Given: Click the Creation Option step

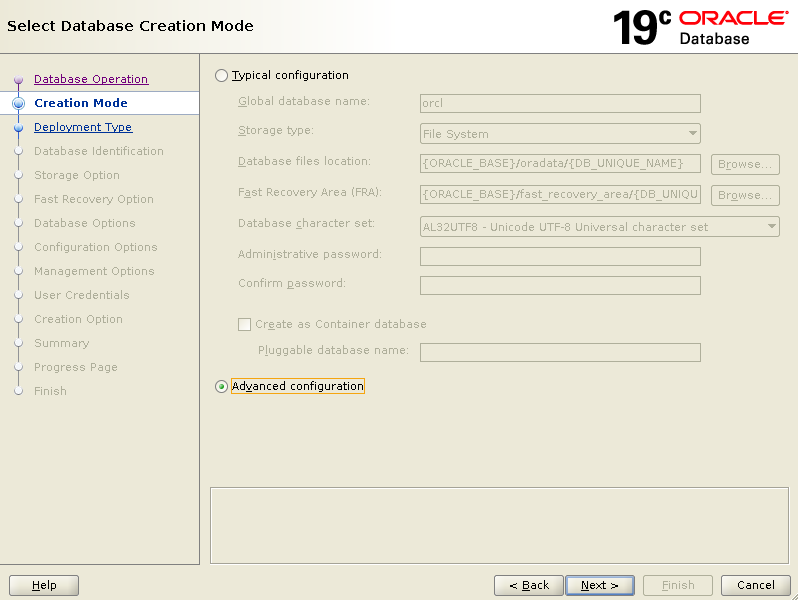Looking at the screenshot, I should (x=78, y=319).
